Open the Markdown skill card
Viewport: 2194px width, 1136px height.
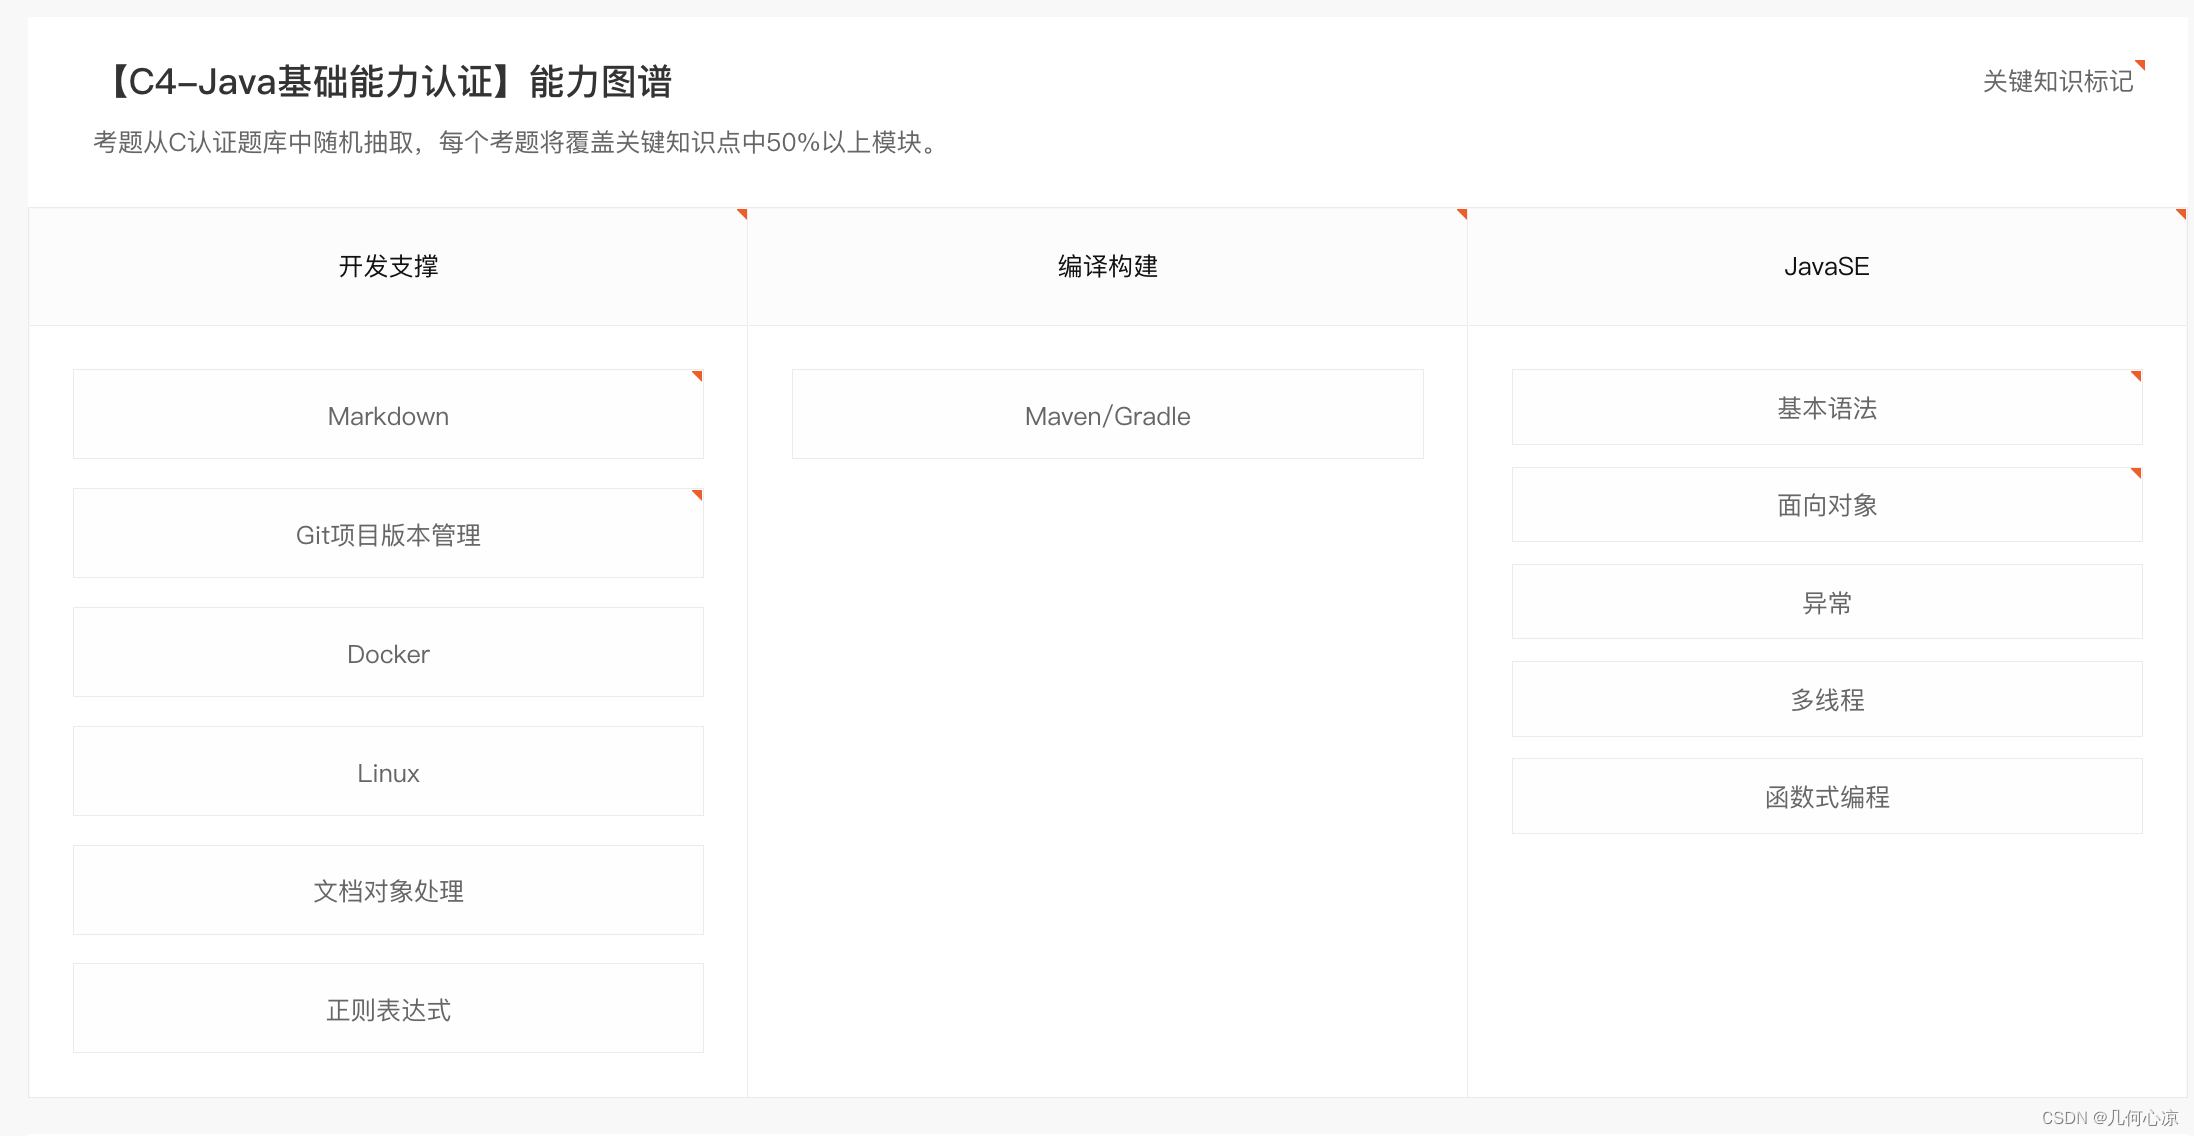tap(388, 415)
